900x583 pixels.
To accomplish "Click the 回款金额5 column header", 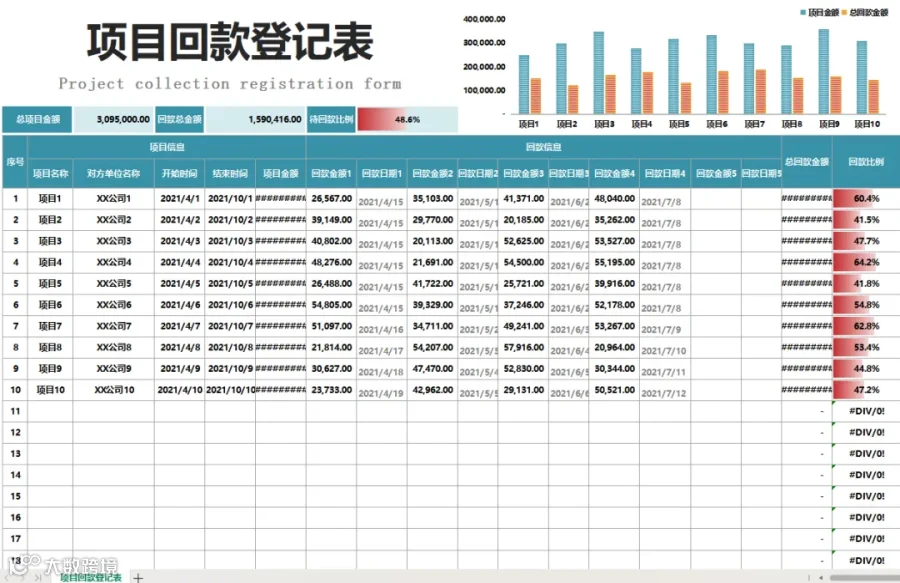I will tap(716, 173).
